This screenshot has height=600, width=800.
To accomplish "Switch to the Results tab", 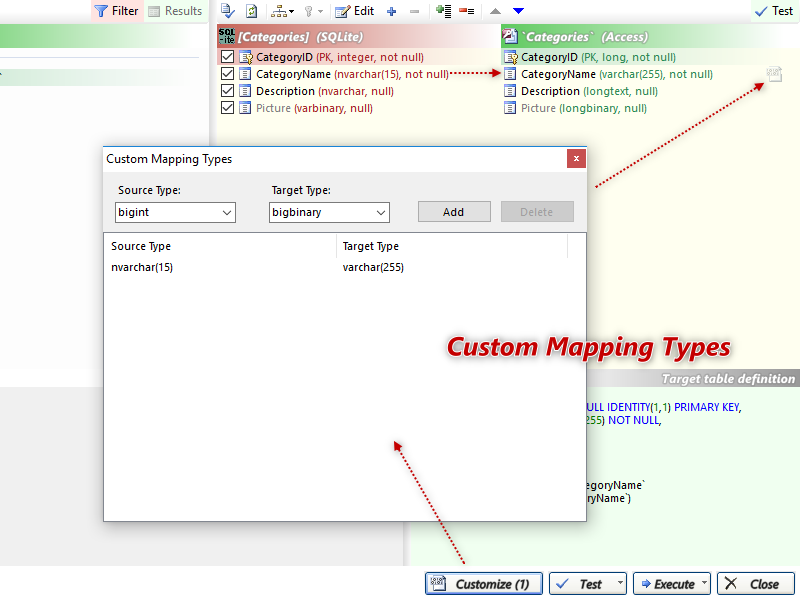I will click(x=175, y=11).
